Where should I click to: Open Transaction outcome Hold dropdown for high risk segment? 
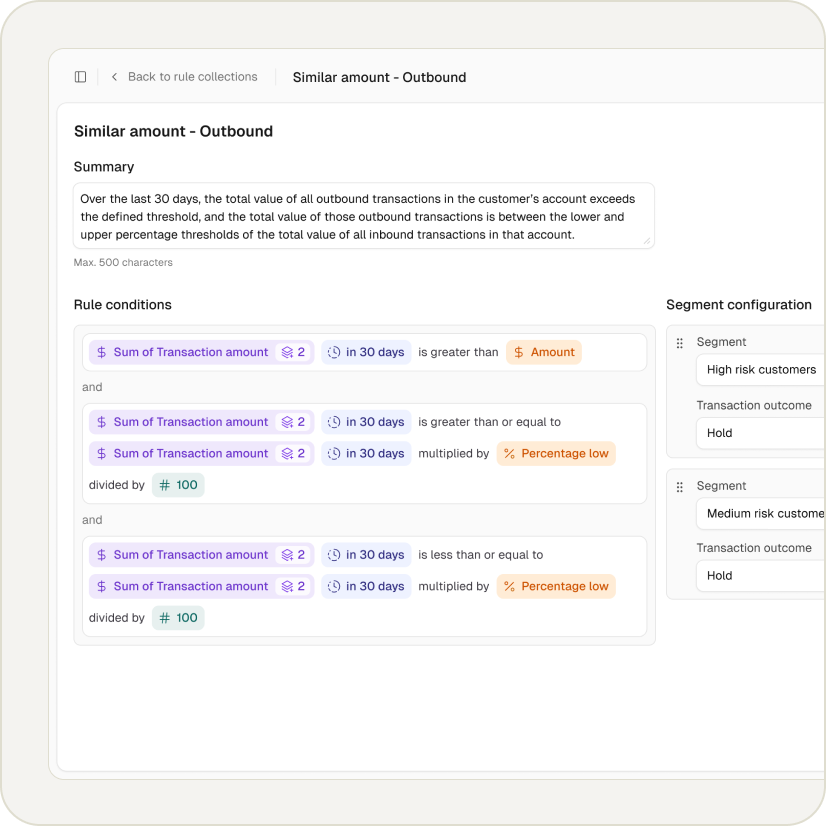pos(761,433)
